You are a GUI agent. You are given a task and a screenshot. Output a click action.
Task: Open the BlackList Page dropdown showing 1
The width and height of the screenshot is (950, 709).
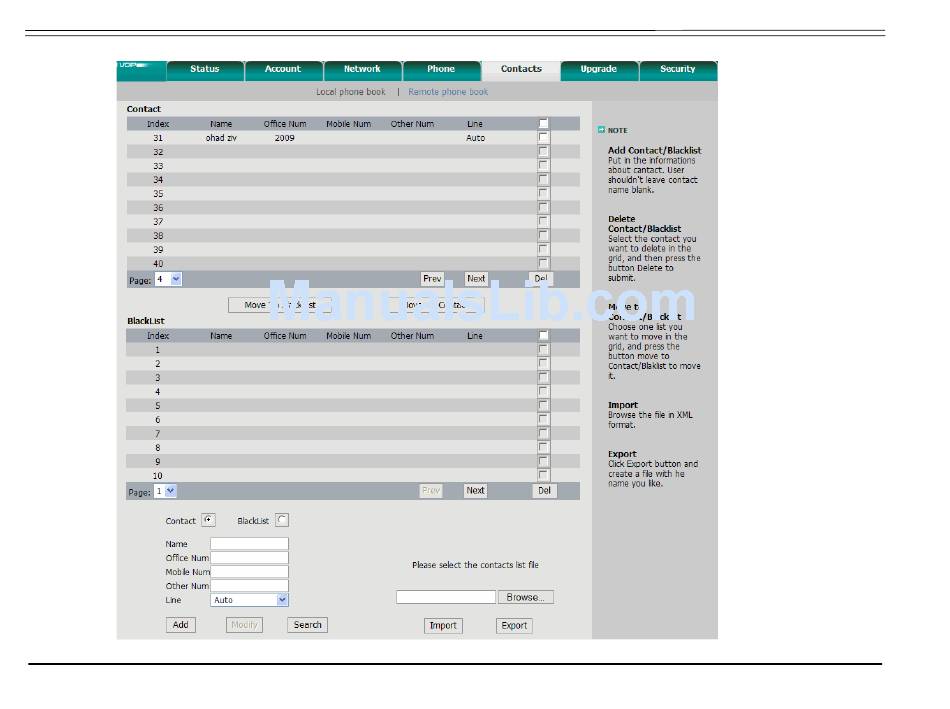(x=165, y=491)
